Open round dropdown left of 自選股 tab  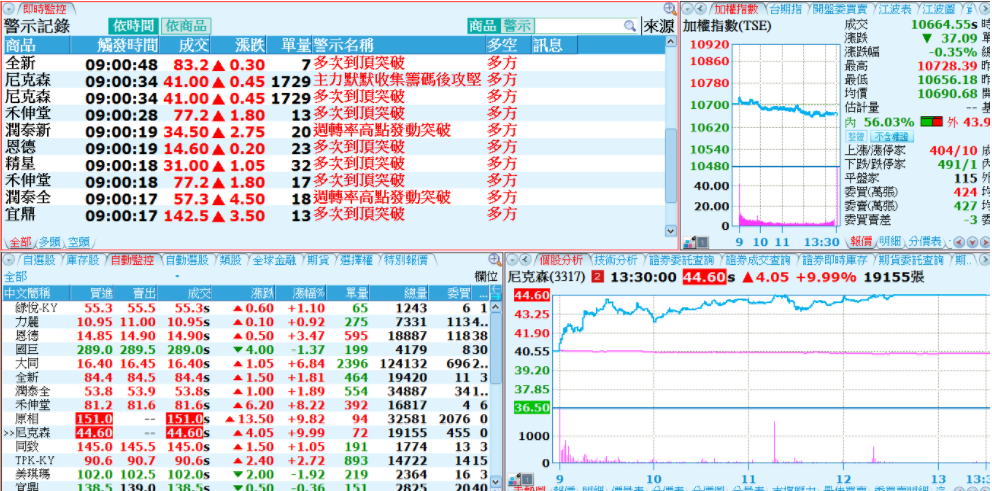point(9,260)
